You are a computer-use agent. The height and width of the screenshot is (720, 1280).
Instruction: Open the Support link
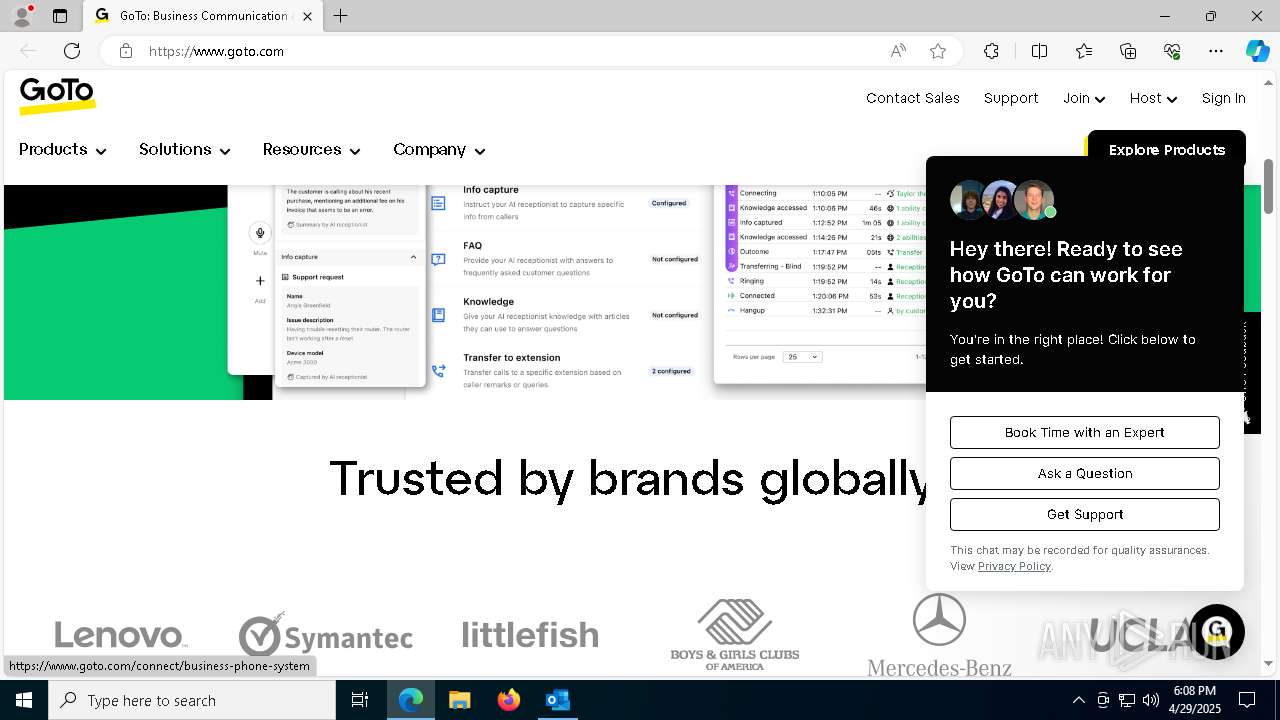tap(1011, 98)
